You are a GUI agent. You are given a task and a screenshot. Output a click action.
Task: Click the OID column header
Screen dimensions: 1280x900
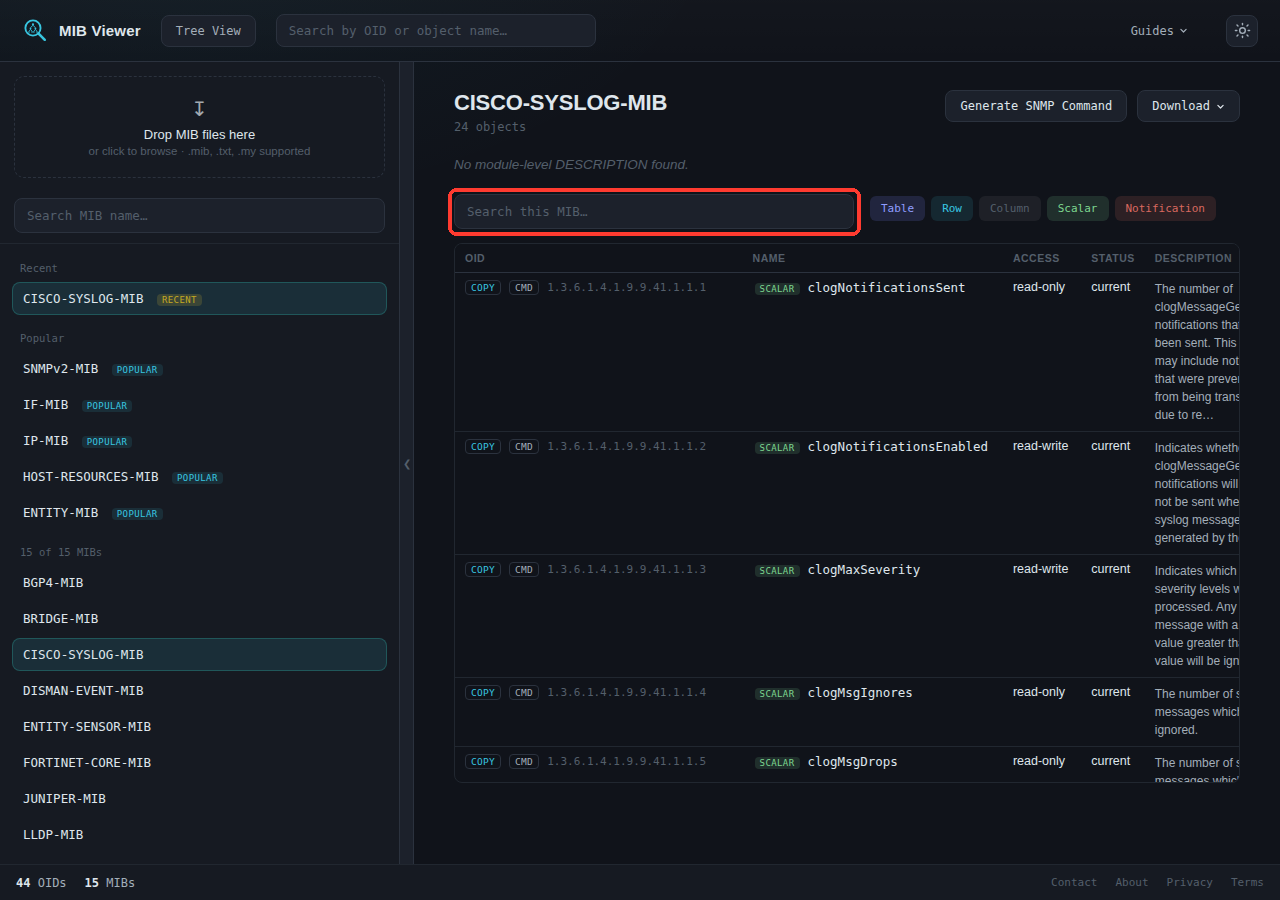pyautogui.click(x=475, y=258)
